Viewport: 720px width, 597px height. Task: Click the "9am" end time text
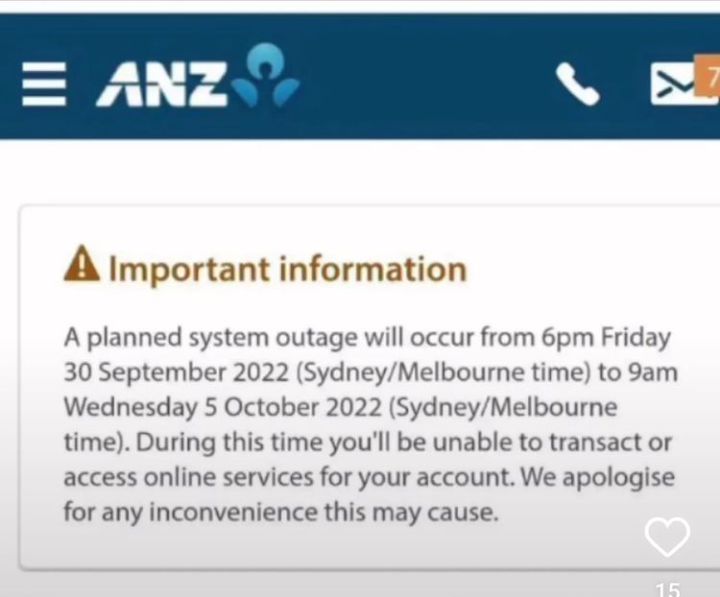[647, 372]
